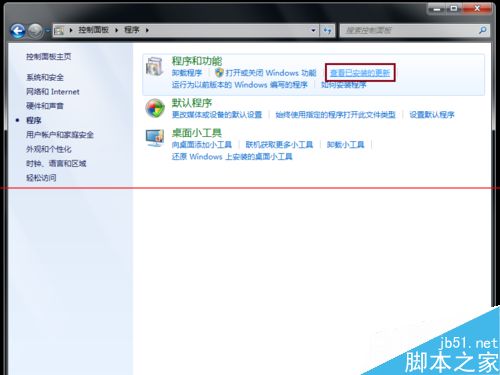
Task: Click 查看已安装的更新 link
Action: tap(360, 73)
